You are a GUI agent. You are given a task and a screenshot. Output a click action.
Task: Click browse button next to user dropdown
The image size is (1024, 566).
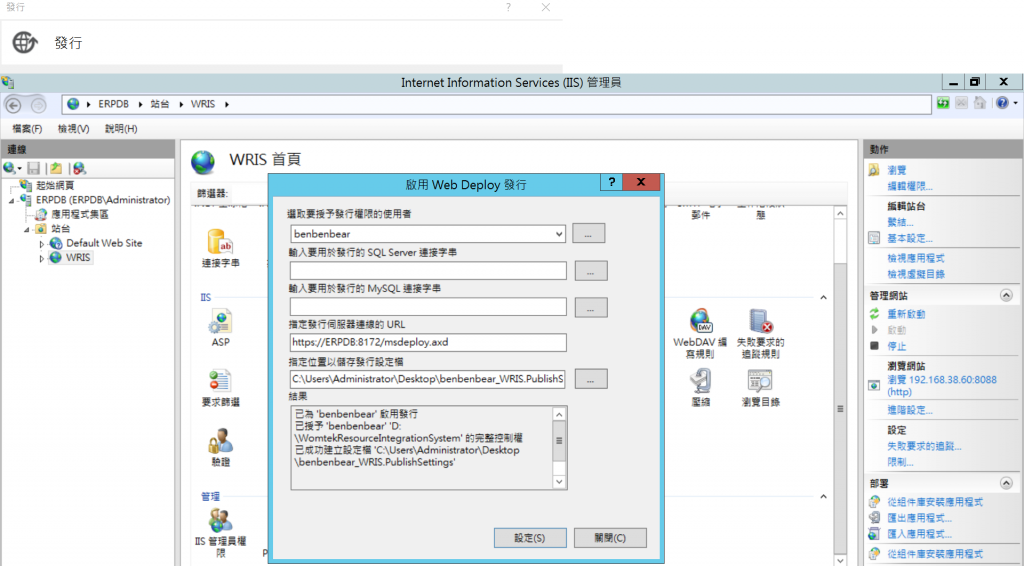coord(588,234)
